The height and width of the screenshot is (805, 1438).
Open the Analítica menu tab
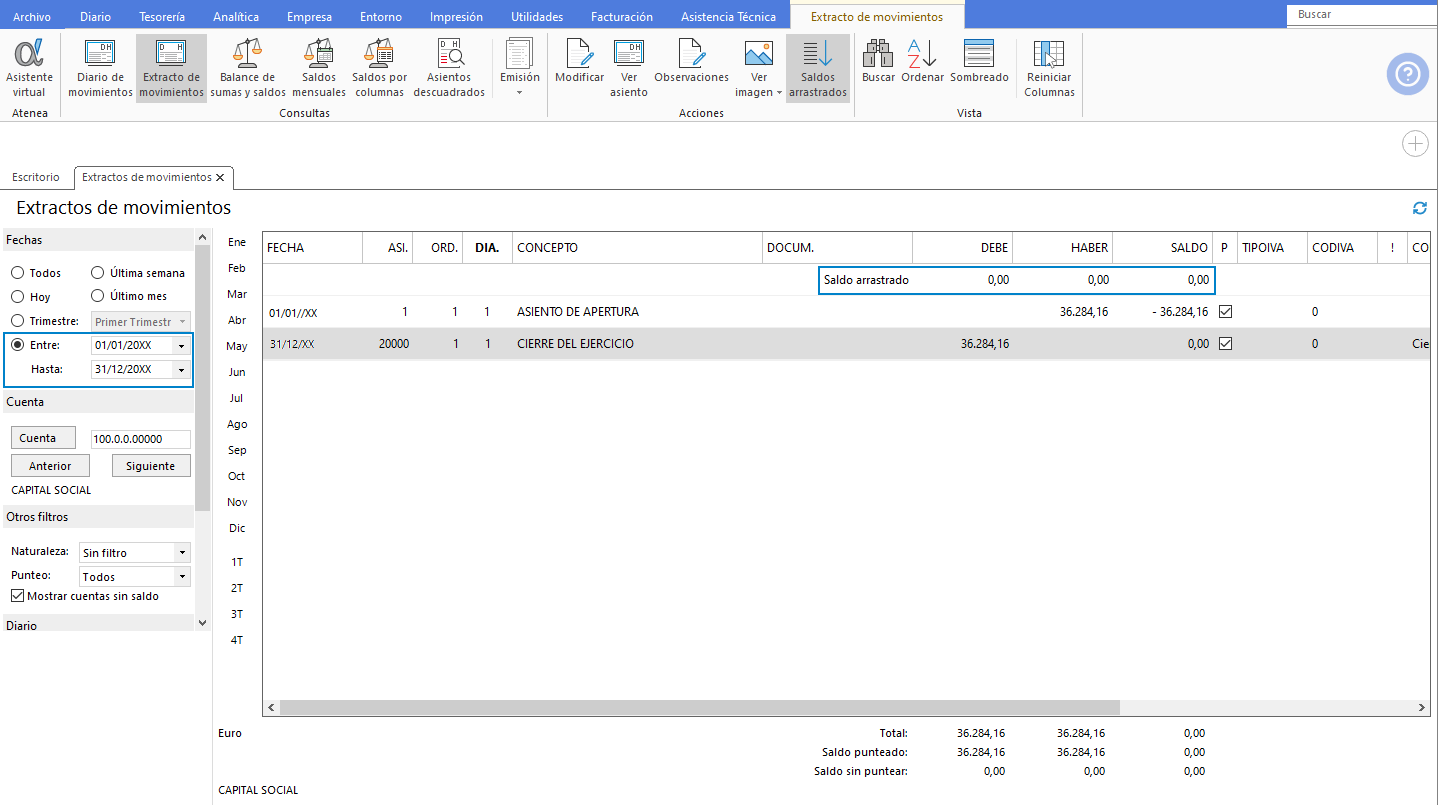click(237, 17)
